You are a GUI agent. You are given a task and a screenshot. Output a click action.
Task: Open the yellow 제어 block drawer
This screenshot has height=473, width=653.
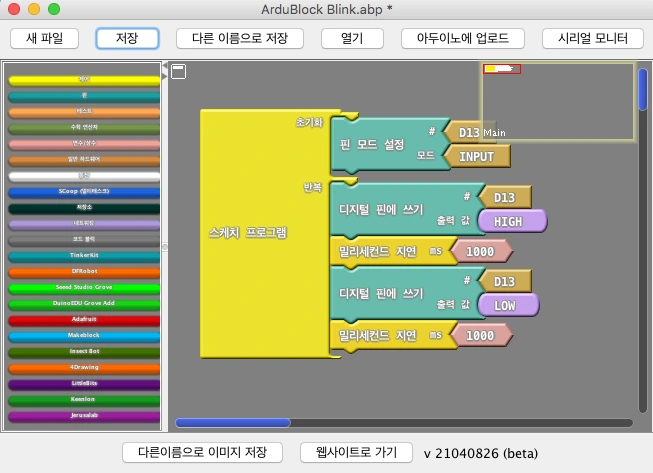click(84, 80)
